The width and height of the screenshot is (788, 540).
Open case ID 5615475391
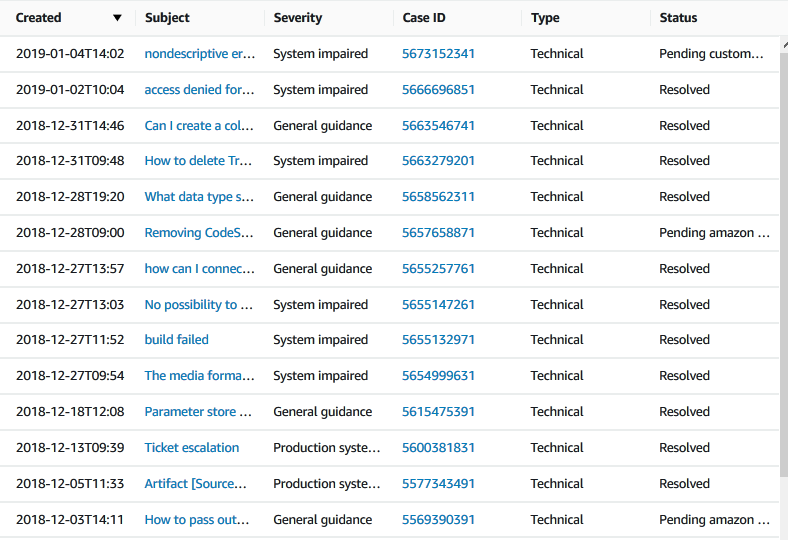tap(438, 412)
